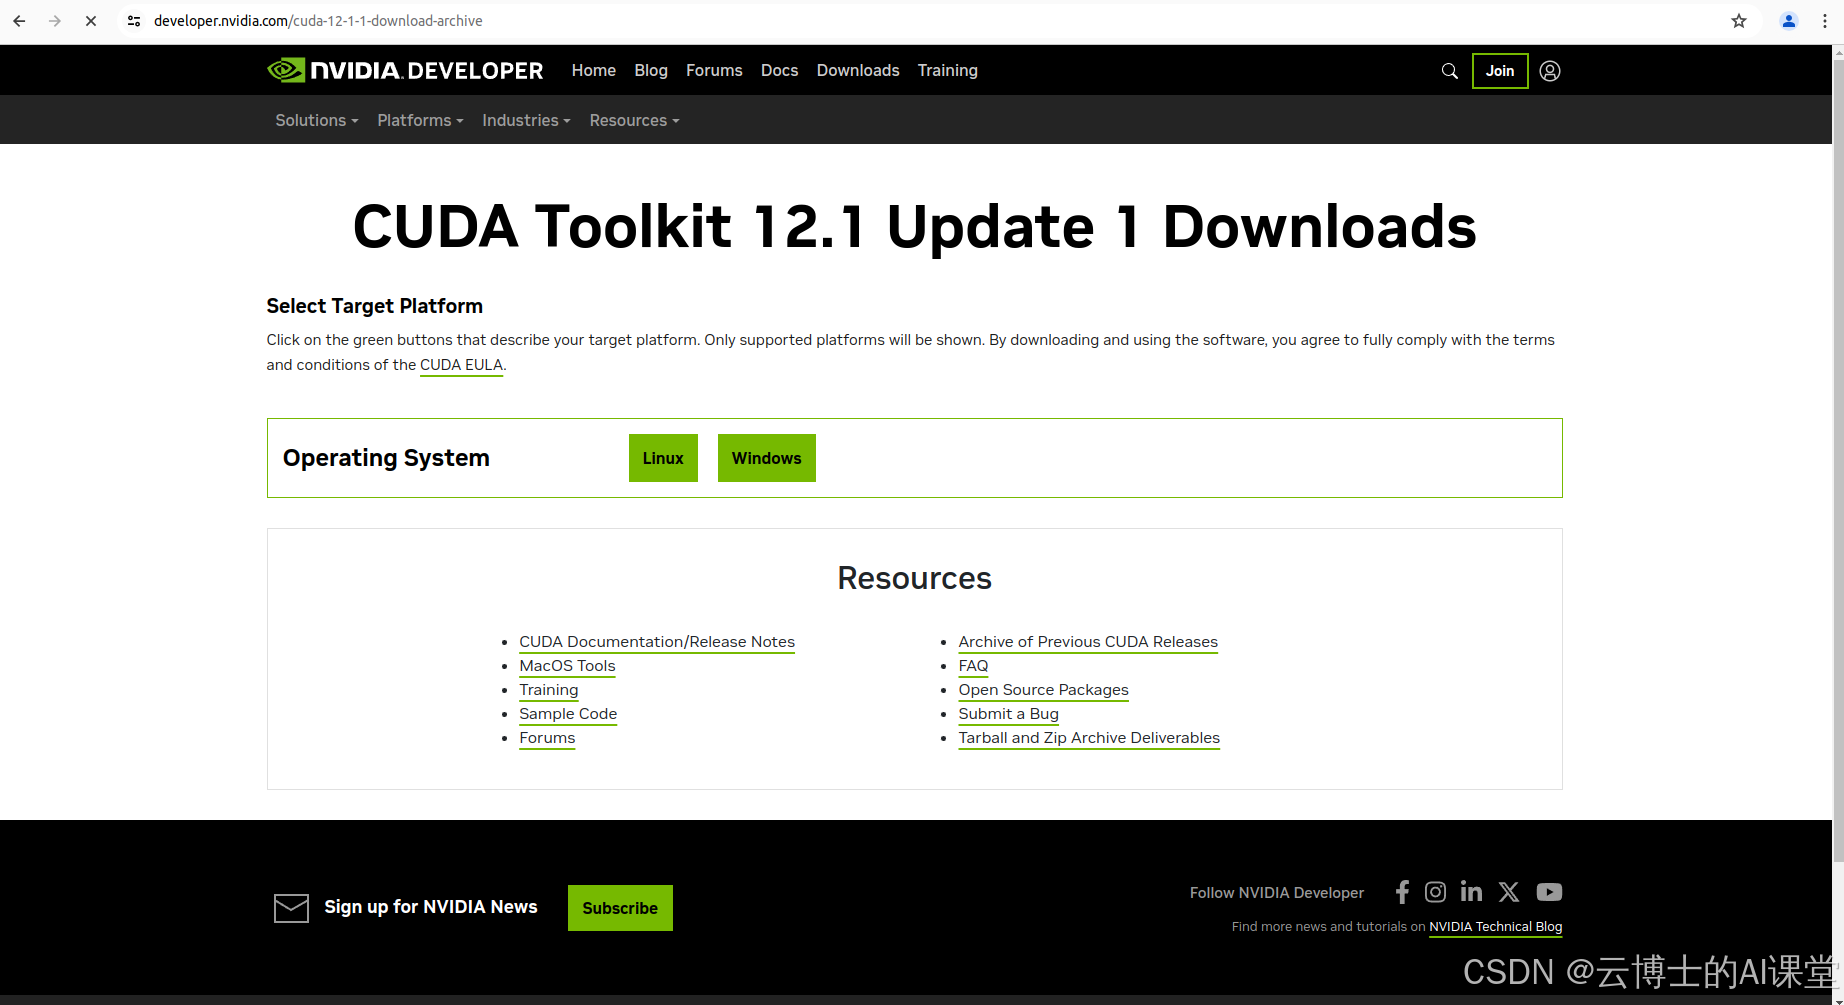1844x1005 pixels.
Task: Open NVIDIA Developer YouTube icon
Action: pos(1549,892)
